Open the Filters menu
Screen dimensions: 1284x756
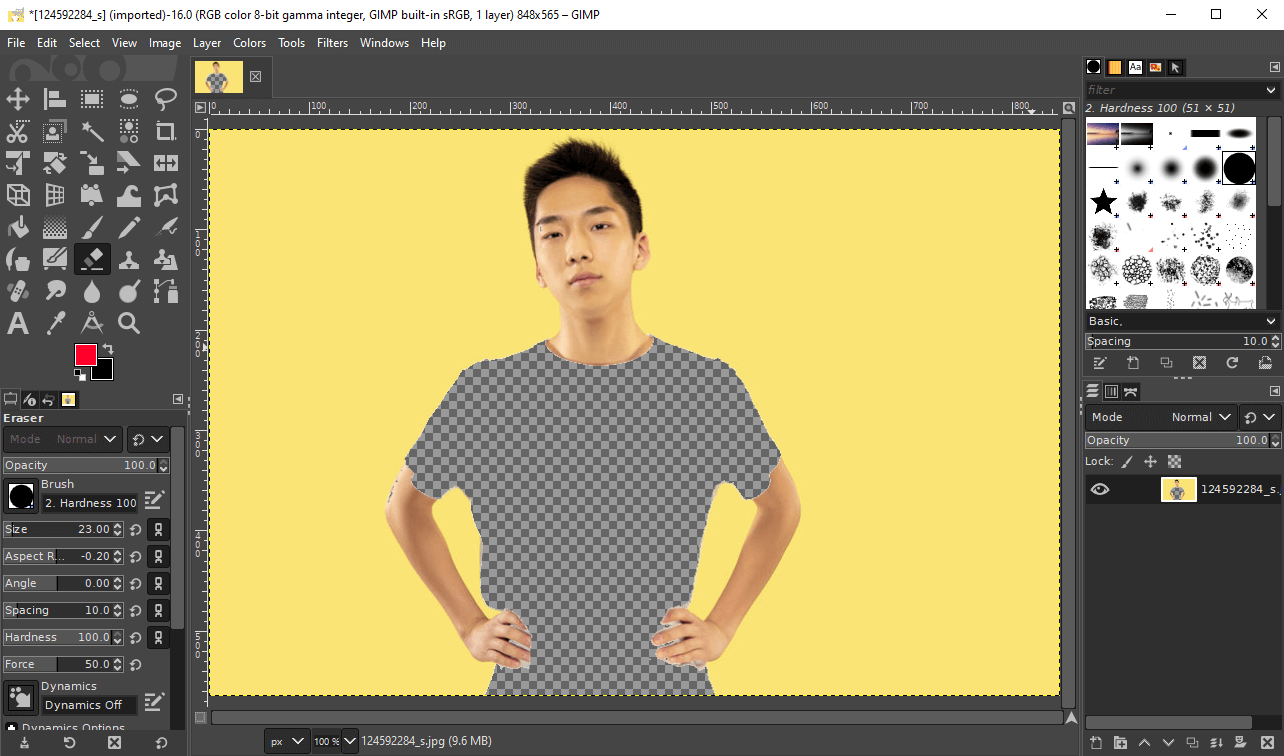pos(332,43)
